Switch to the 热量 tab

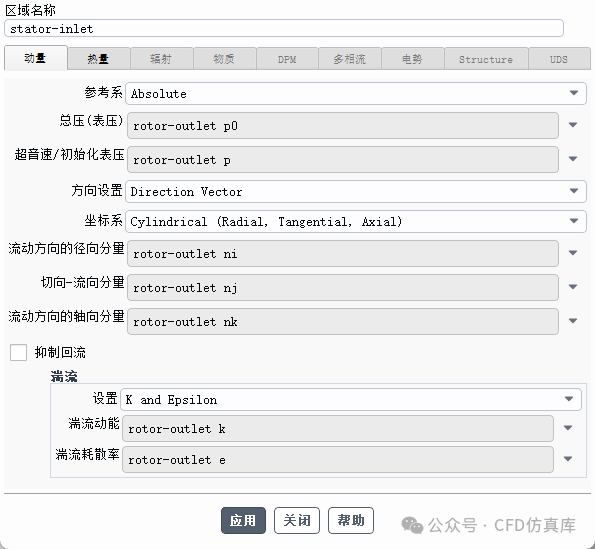(x=99, y=59)
